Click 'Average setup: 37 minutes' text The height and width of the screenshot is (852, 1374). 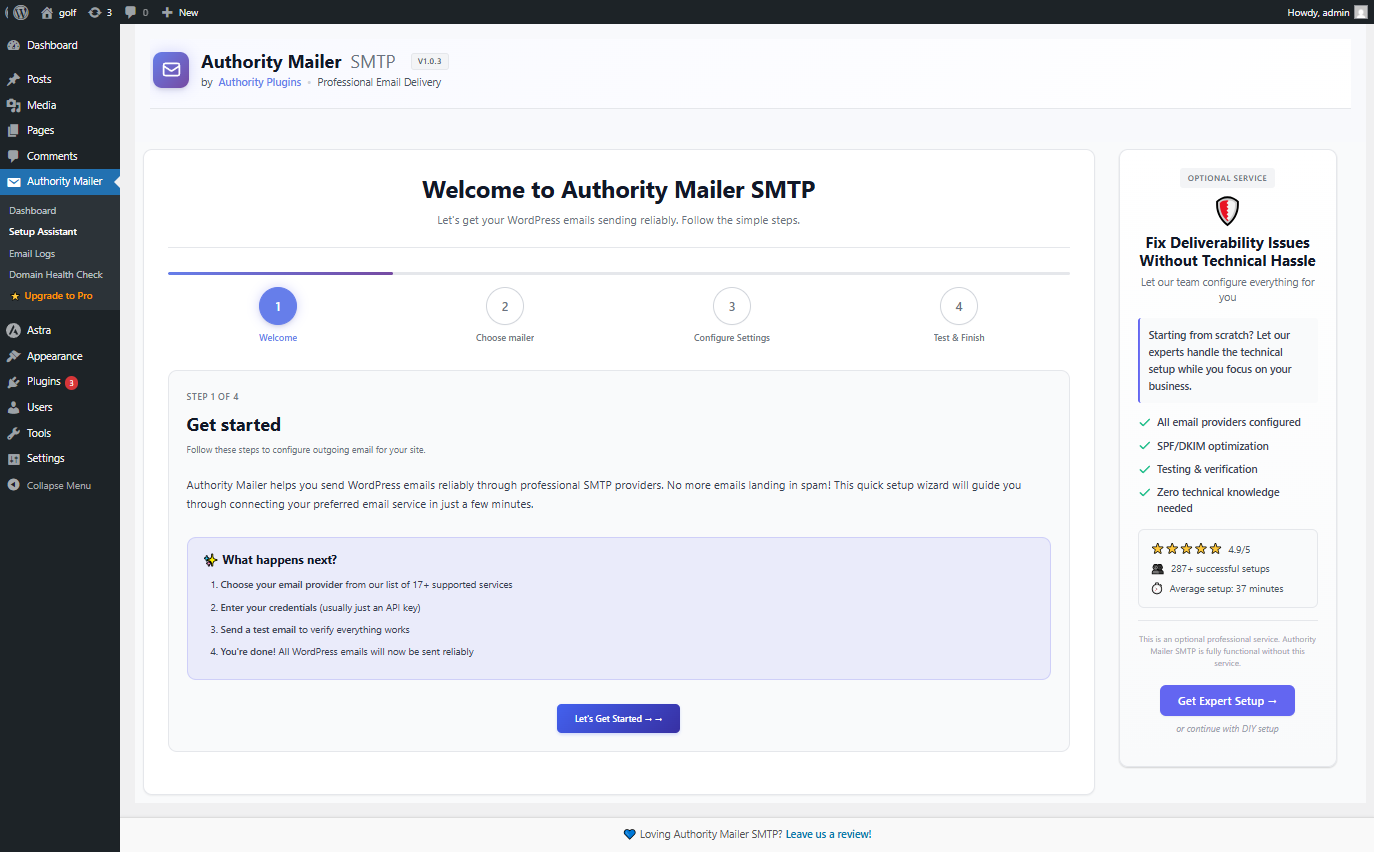pyautogui.click(x=1226, y=589)
